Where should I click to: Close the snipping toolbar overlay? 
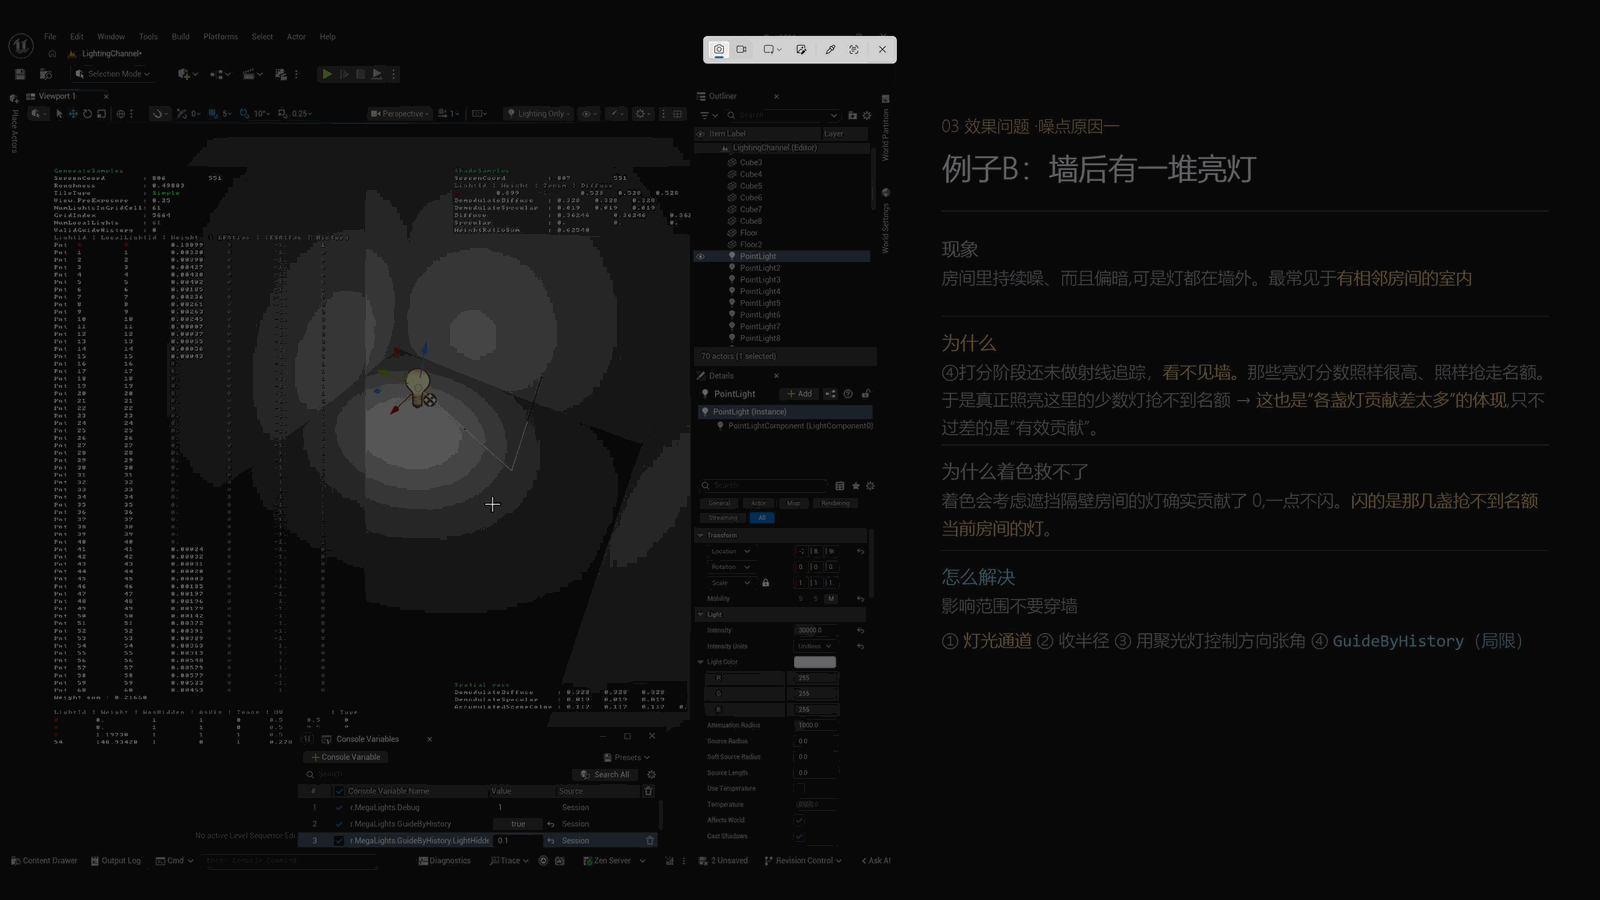882,49
